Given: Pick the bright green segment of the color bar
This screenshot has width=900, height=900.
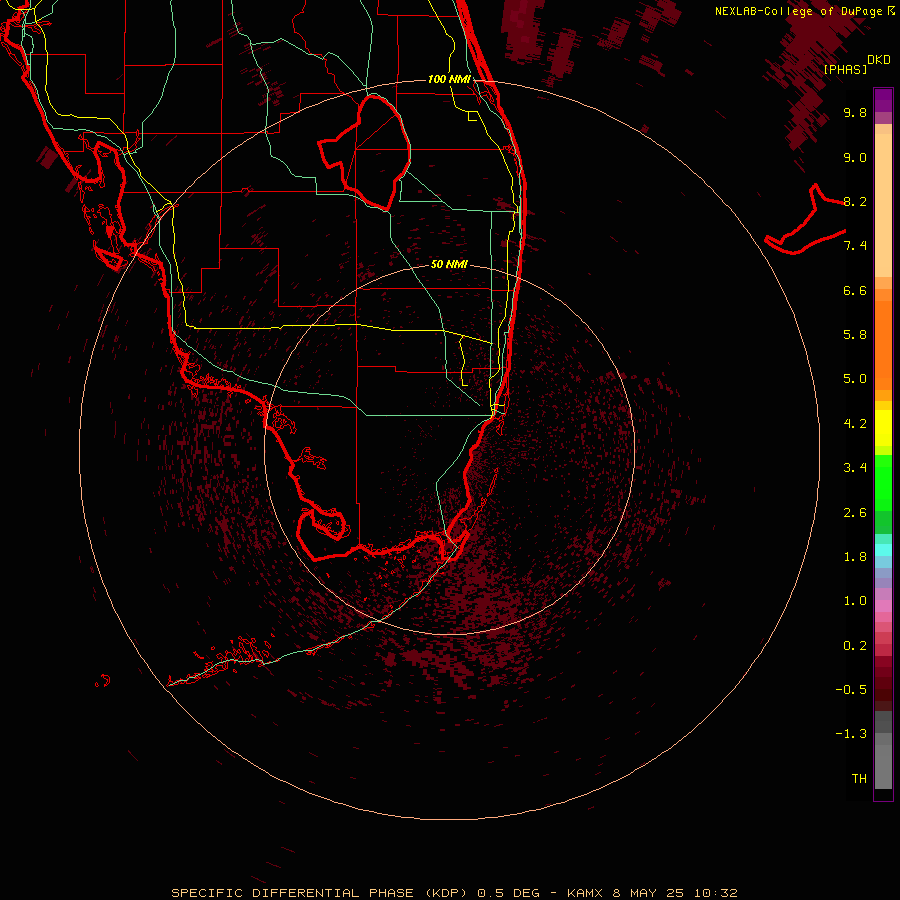Looking at the screenshot, I should [883, 483].
